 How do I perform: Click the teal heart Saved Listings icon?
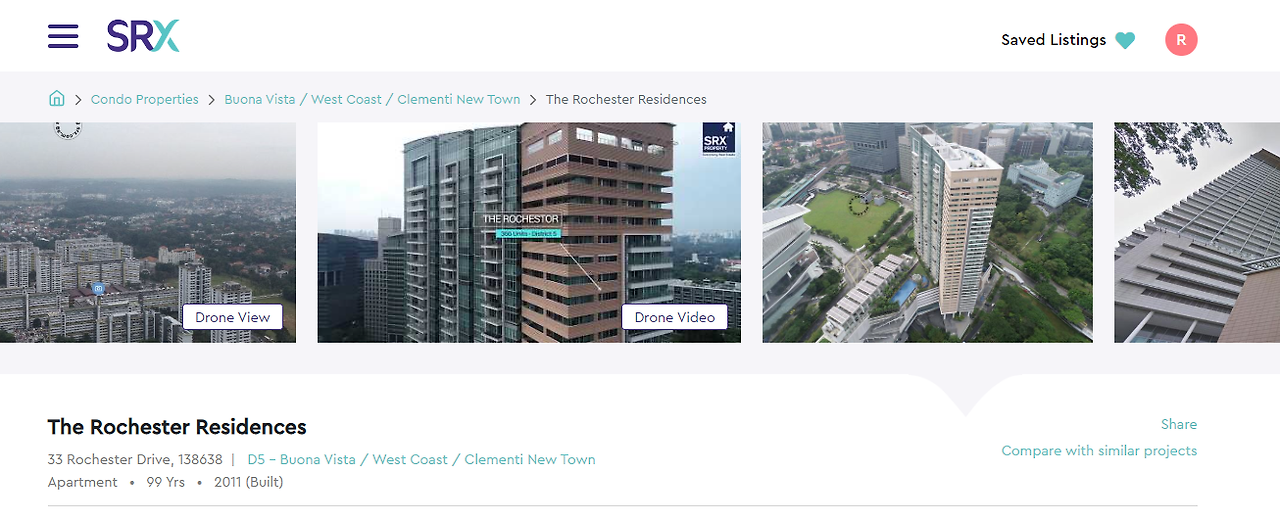1125,40
